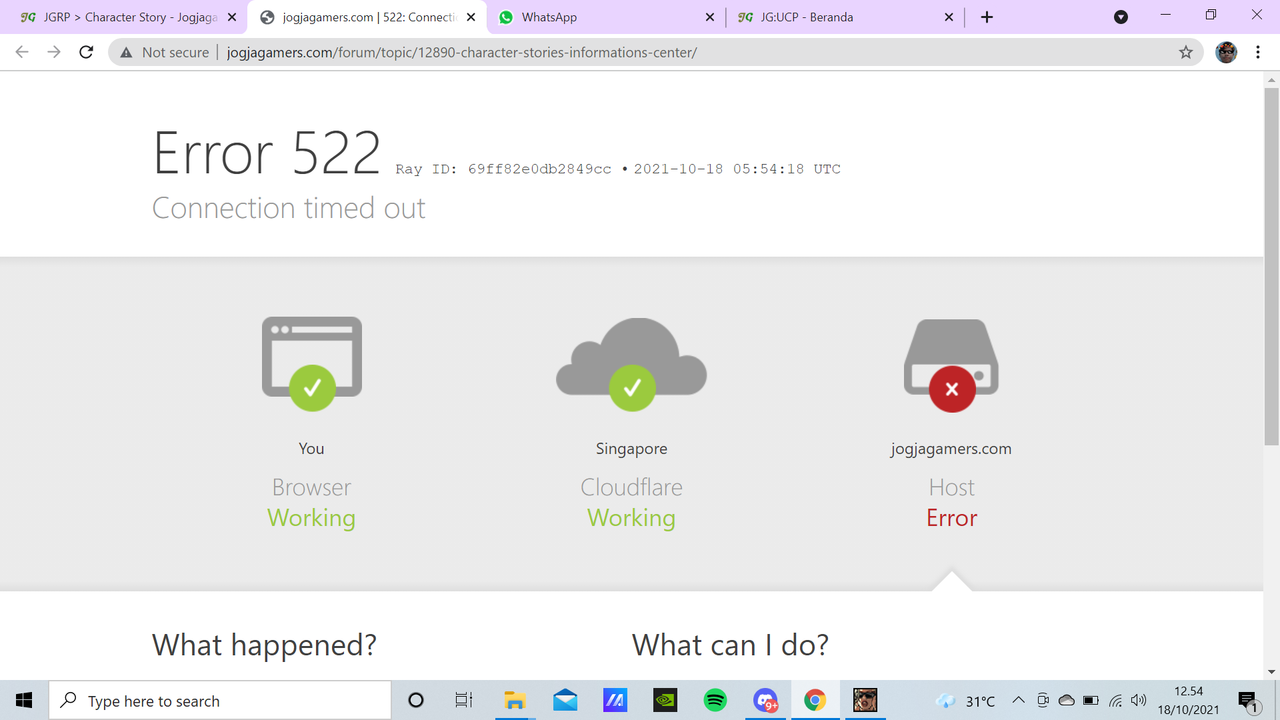Open the blue app after Mail
1280x720 pixels.
(615, 701)
